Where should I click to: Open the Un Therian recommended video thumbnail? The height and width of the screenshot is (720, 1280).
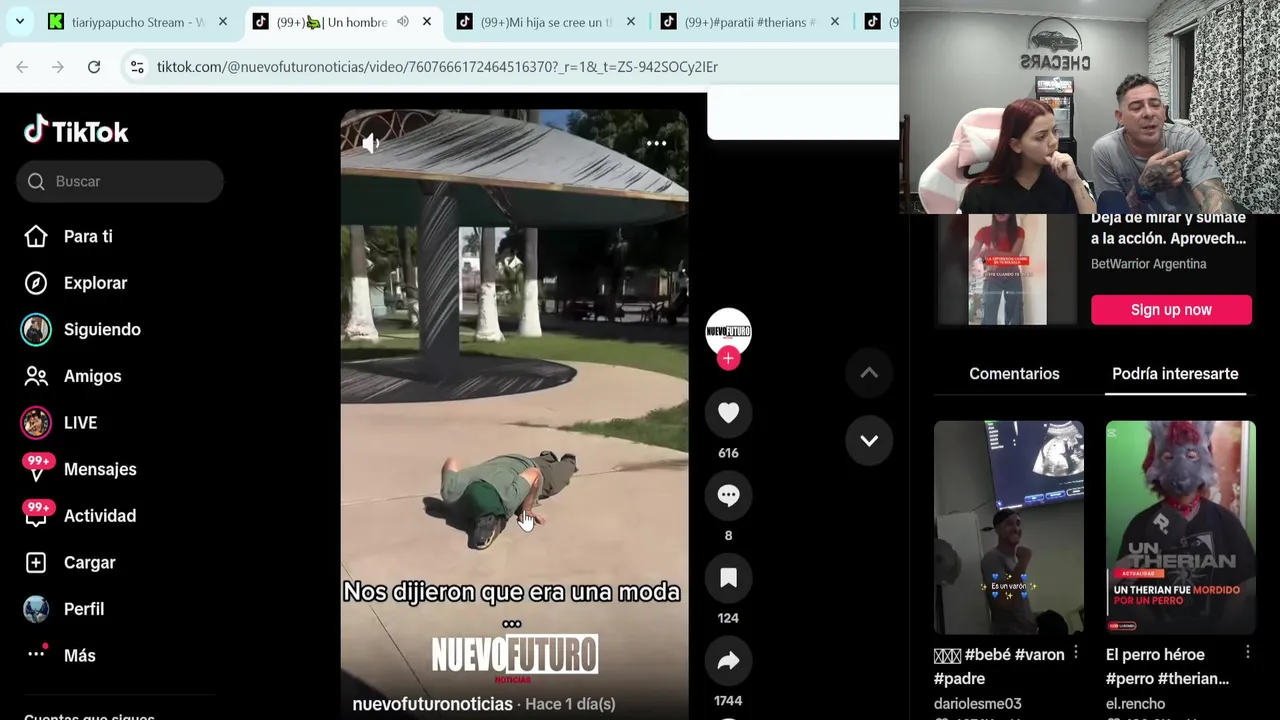click(1180, 527)
